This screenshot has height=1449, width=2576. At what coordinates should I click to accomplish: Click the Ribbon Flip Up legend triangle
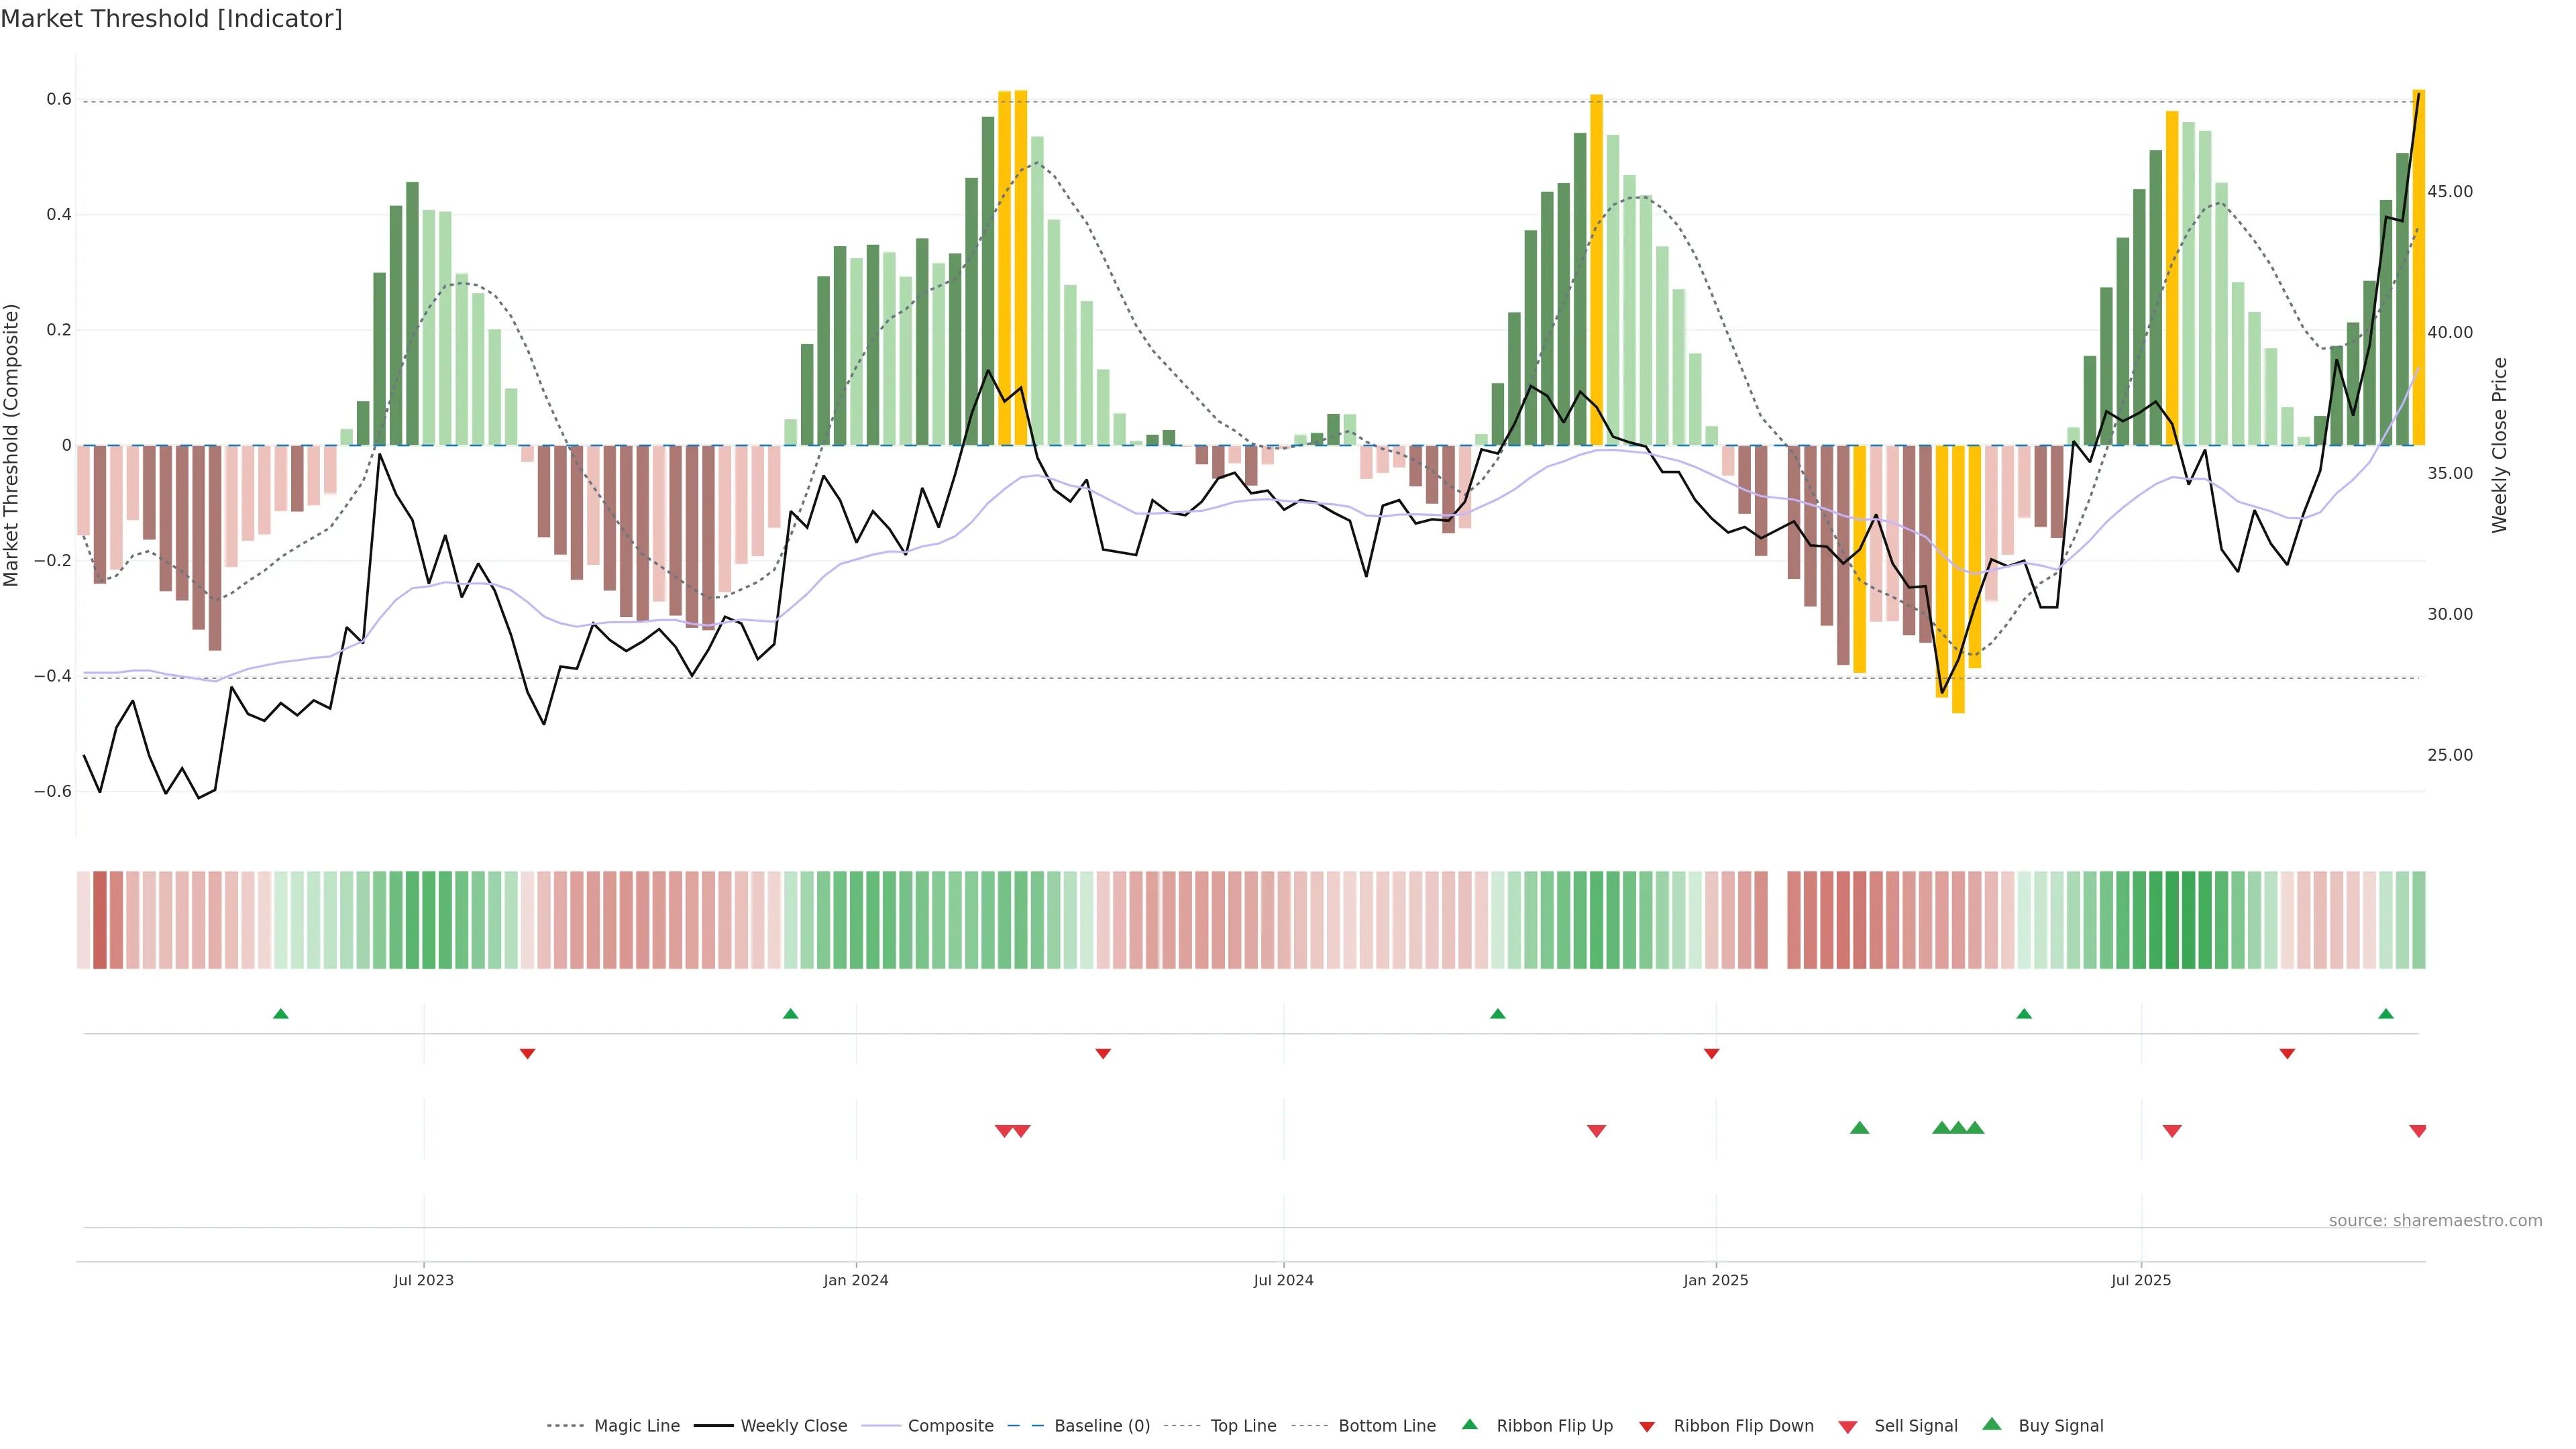(1469, 1424)
